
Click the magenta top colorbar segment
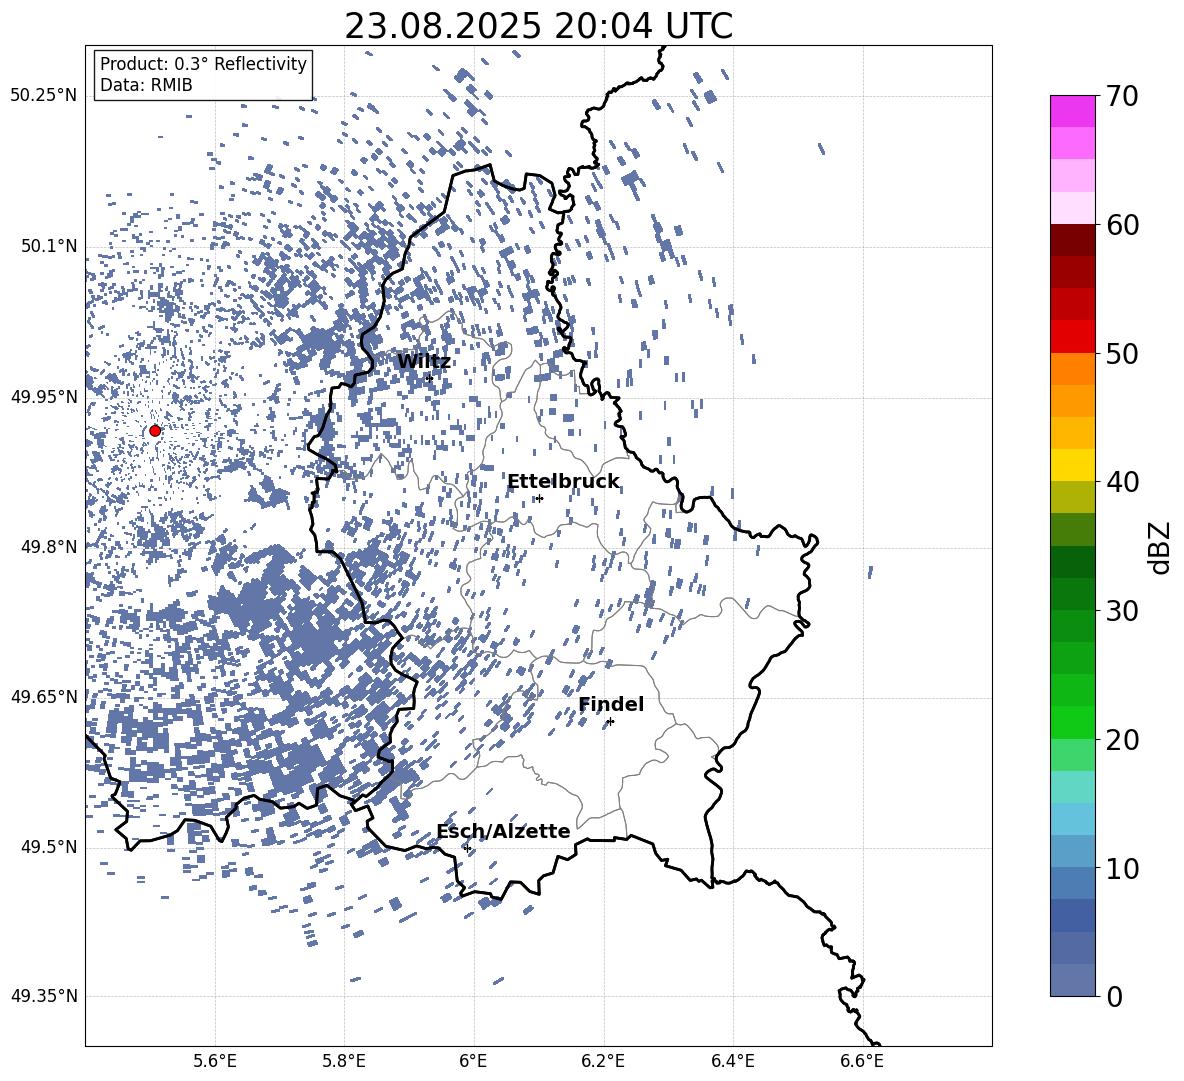[x=1073, y=112]
